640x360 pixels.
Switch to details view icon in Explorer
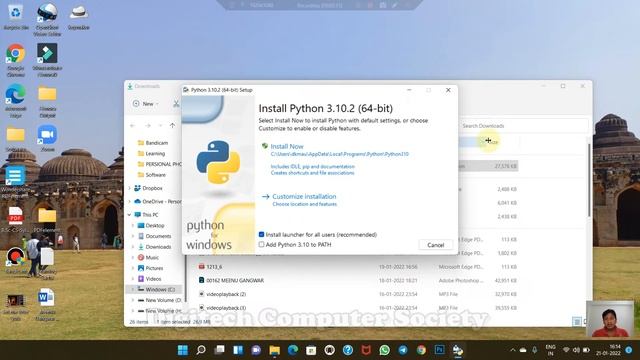pos(577,322)
